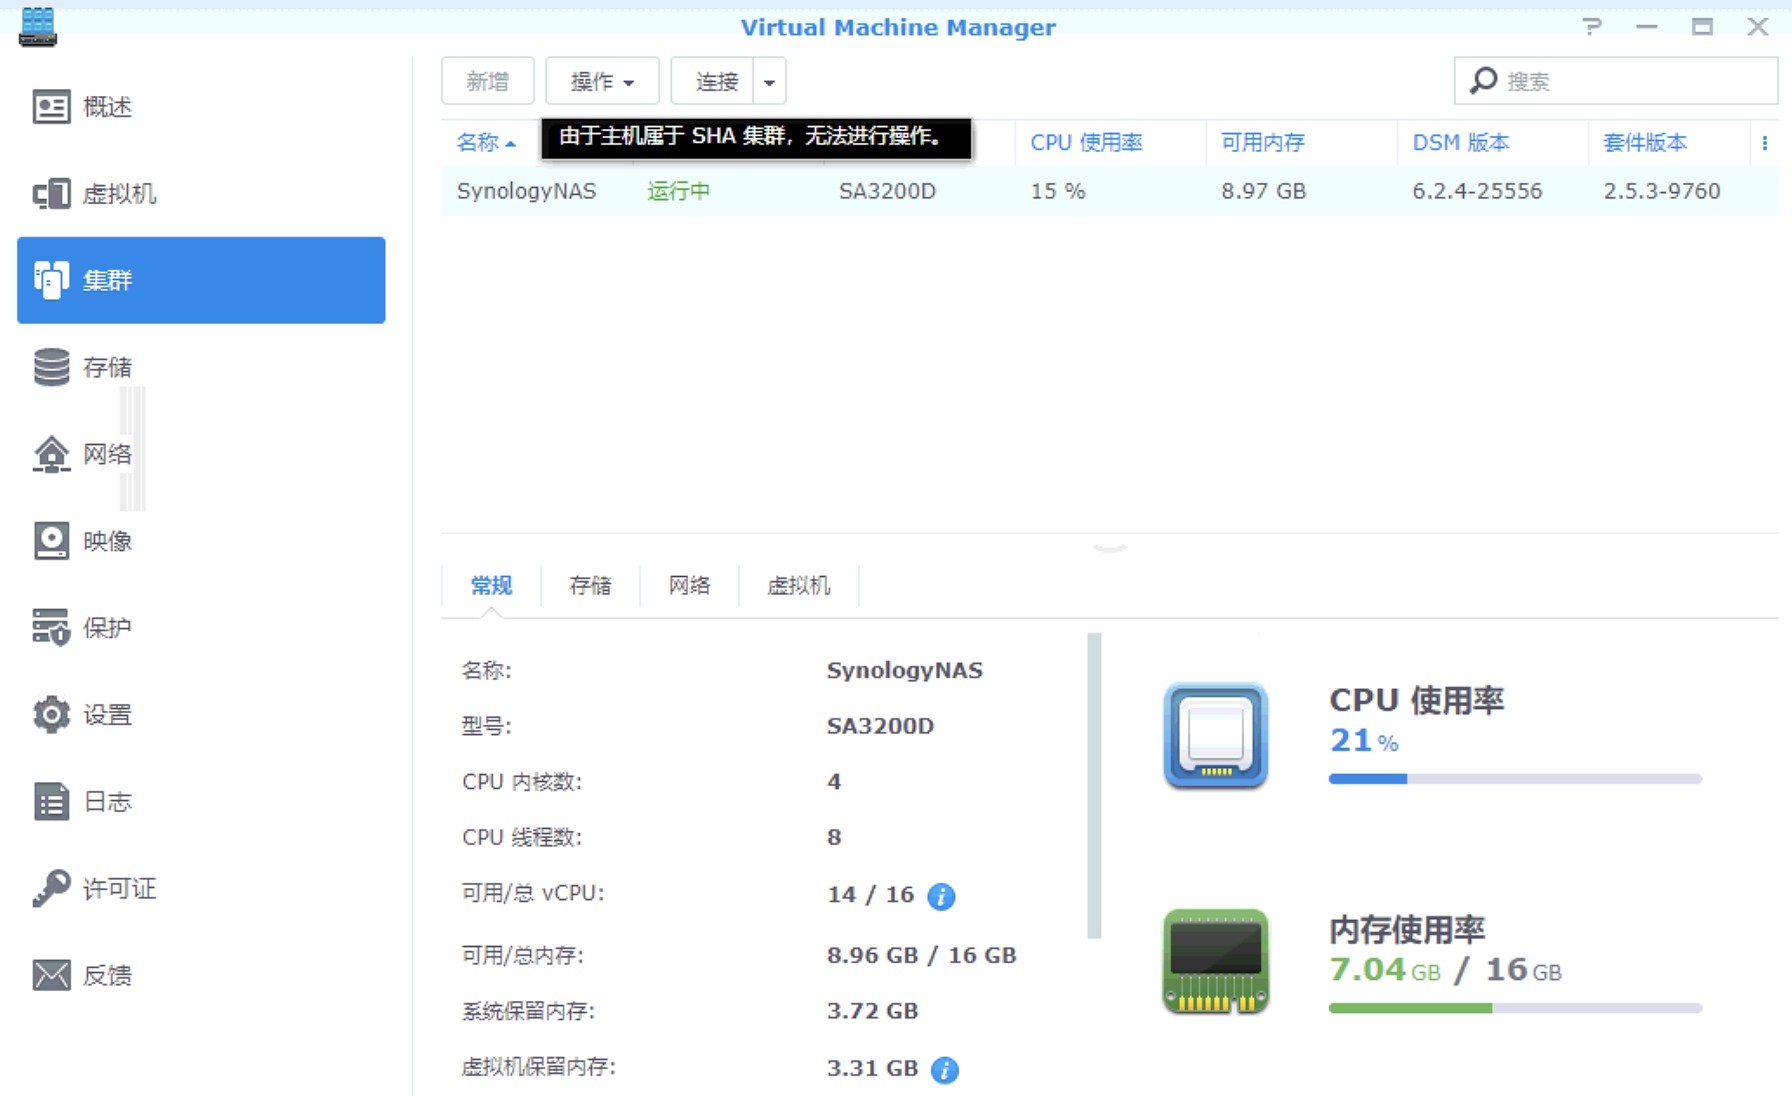Sort by 可用内存 column header

click(1263, 143)
